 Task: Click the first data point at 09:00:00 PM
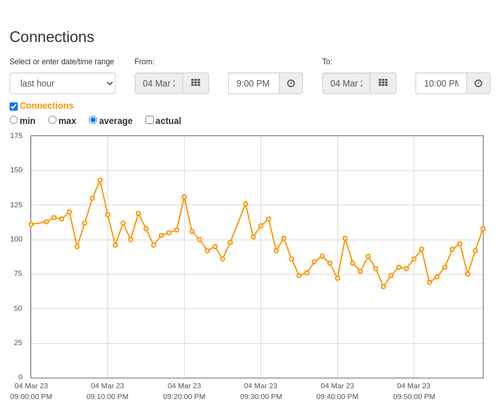(31, 225)
